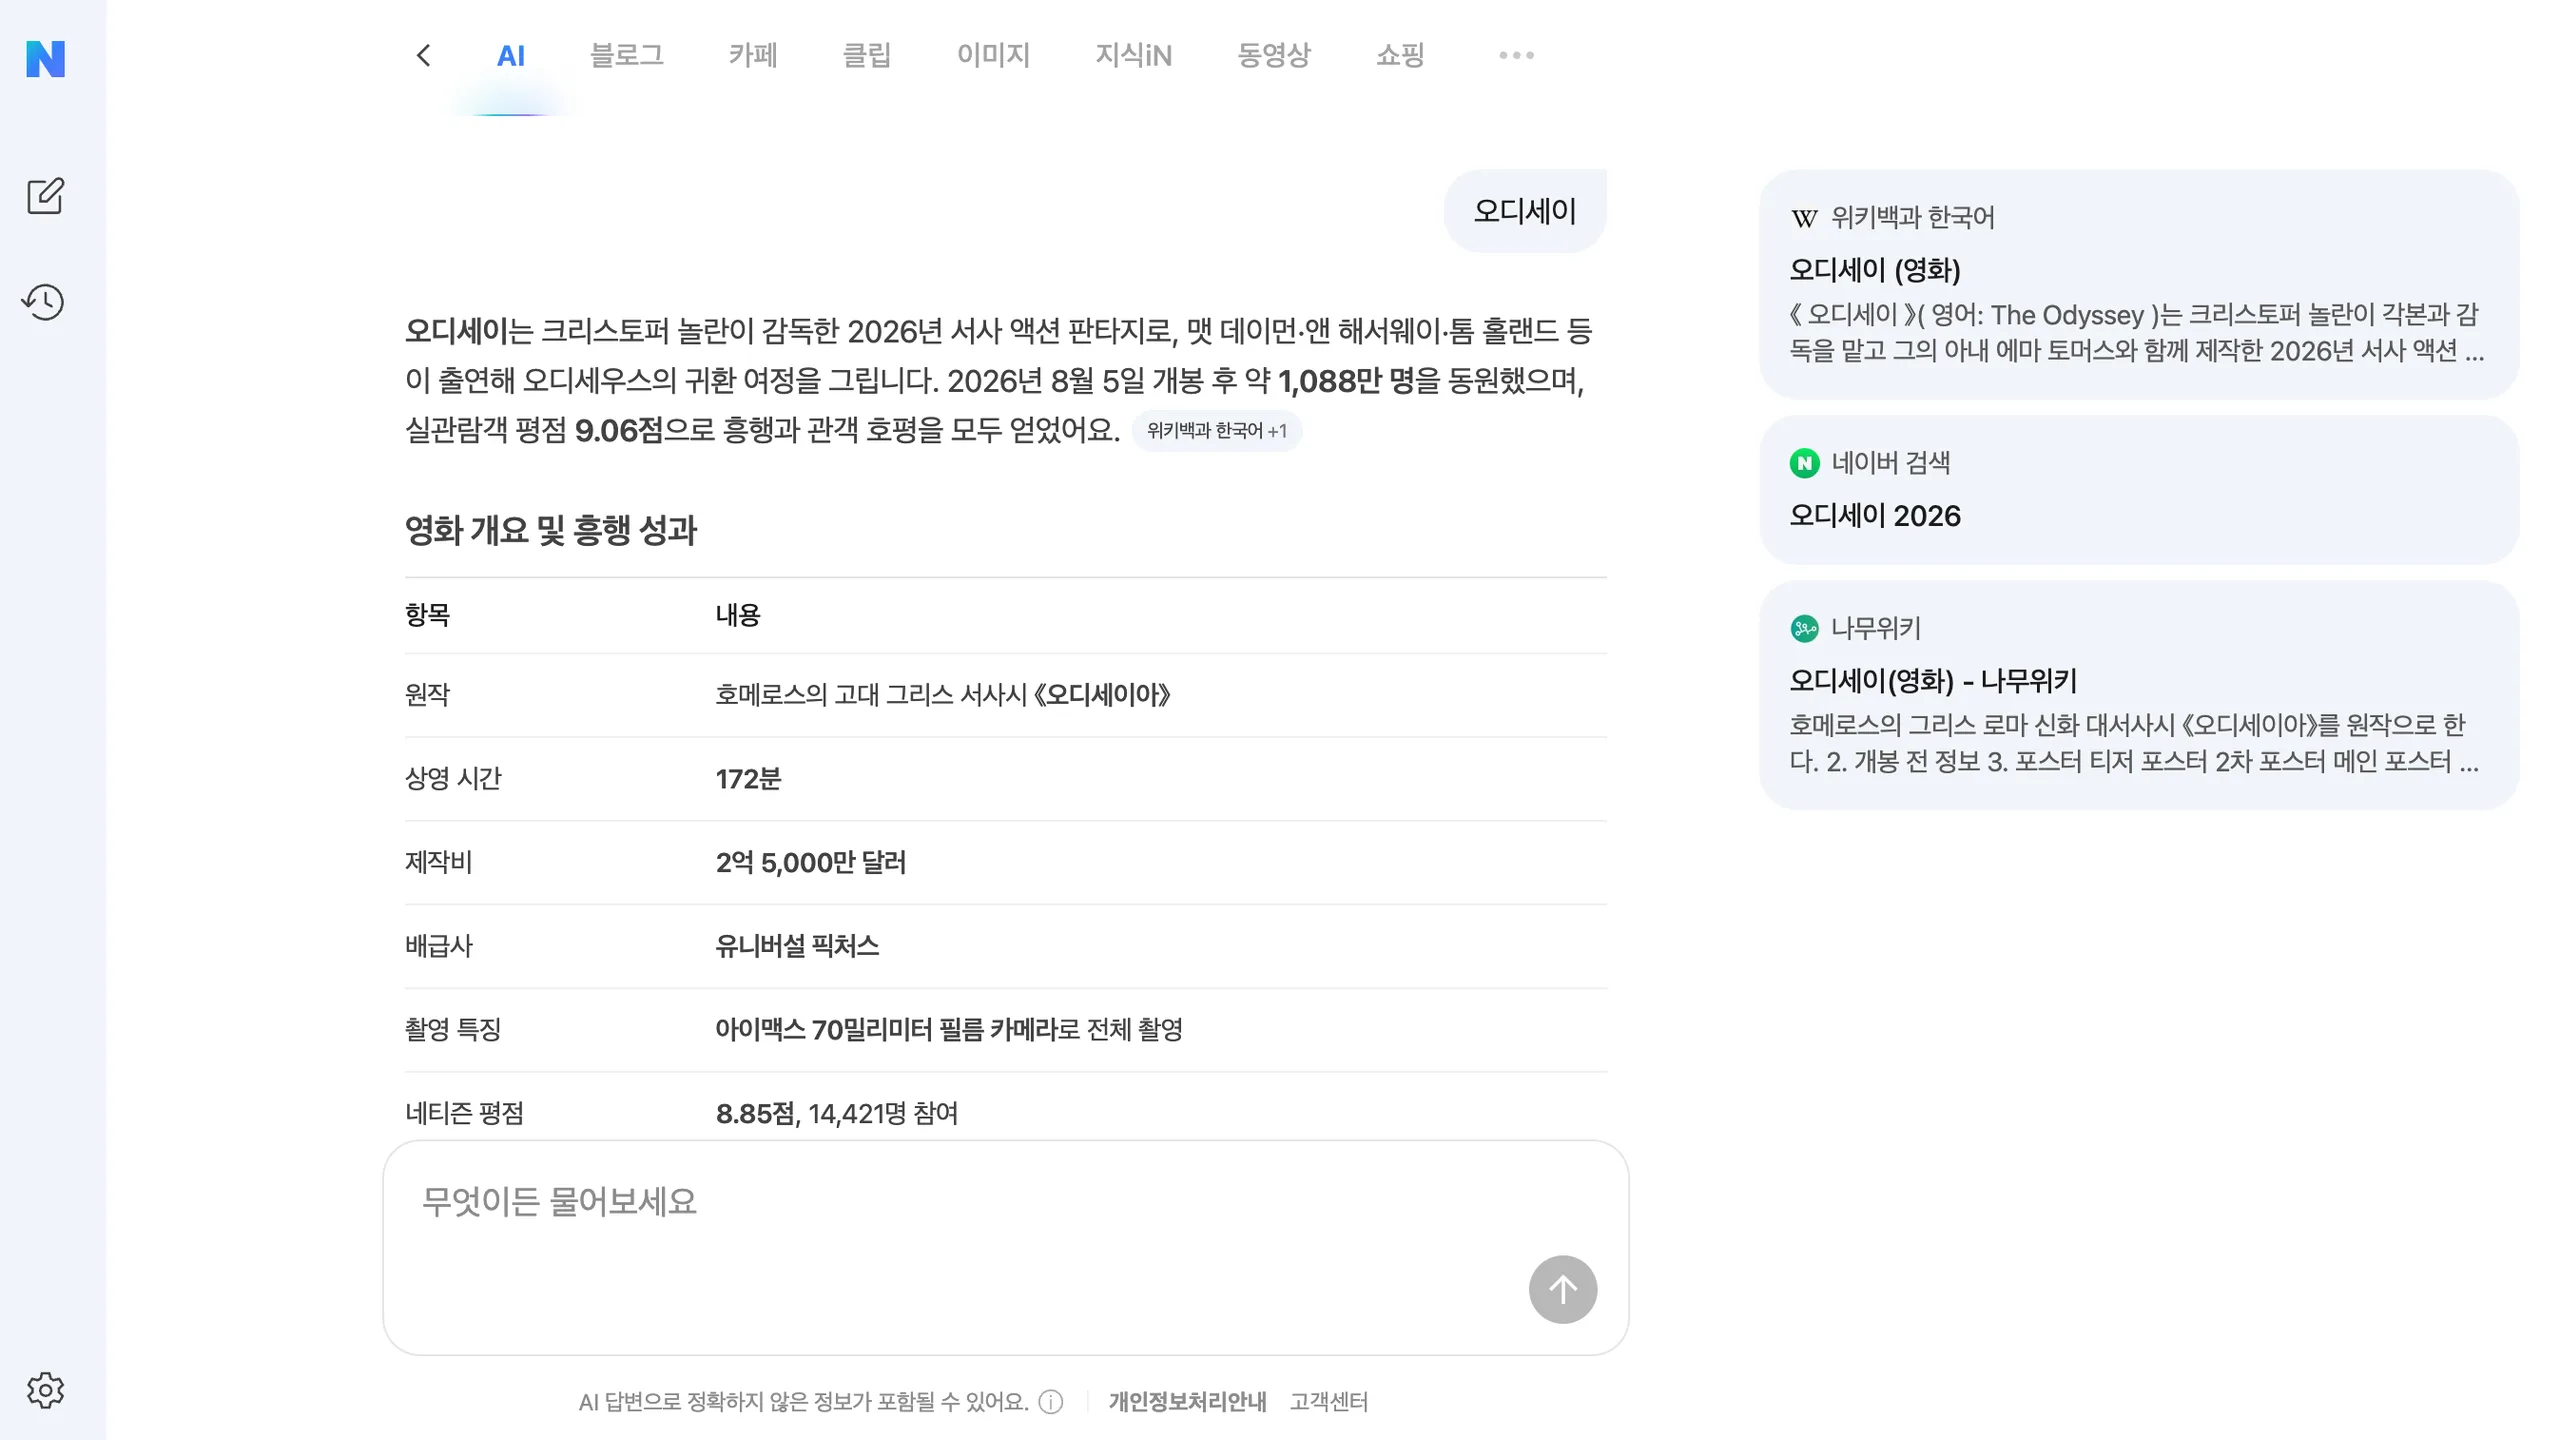Click the 상영 시간 row label

pyautogui.click(x=452, y=779)
